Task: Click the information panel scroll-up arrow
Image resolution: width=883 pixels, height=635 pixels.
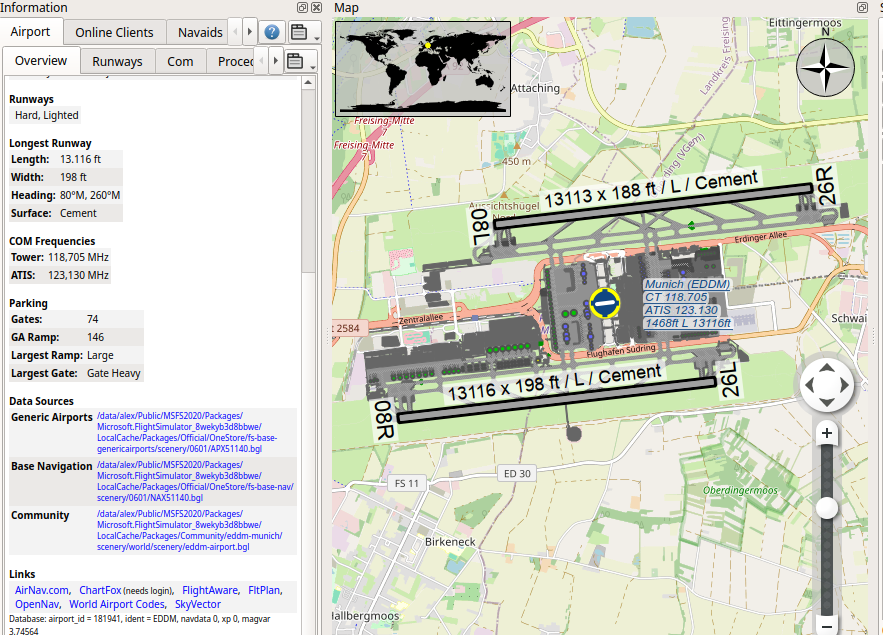Action: (308, 83)
